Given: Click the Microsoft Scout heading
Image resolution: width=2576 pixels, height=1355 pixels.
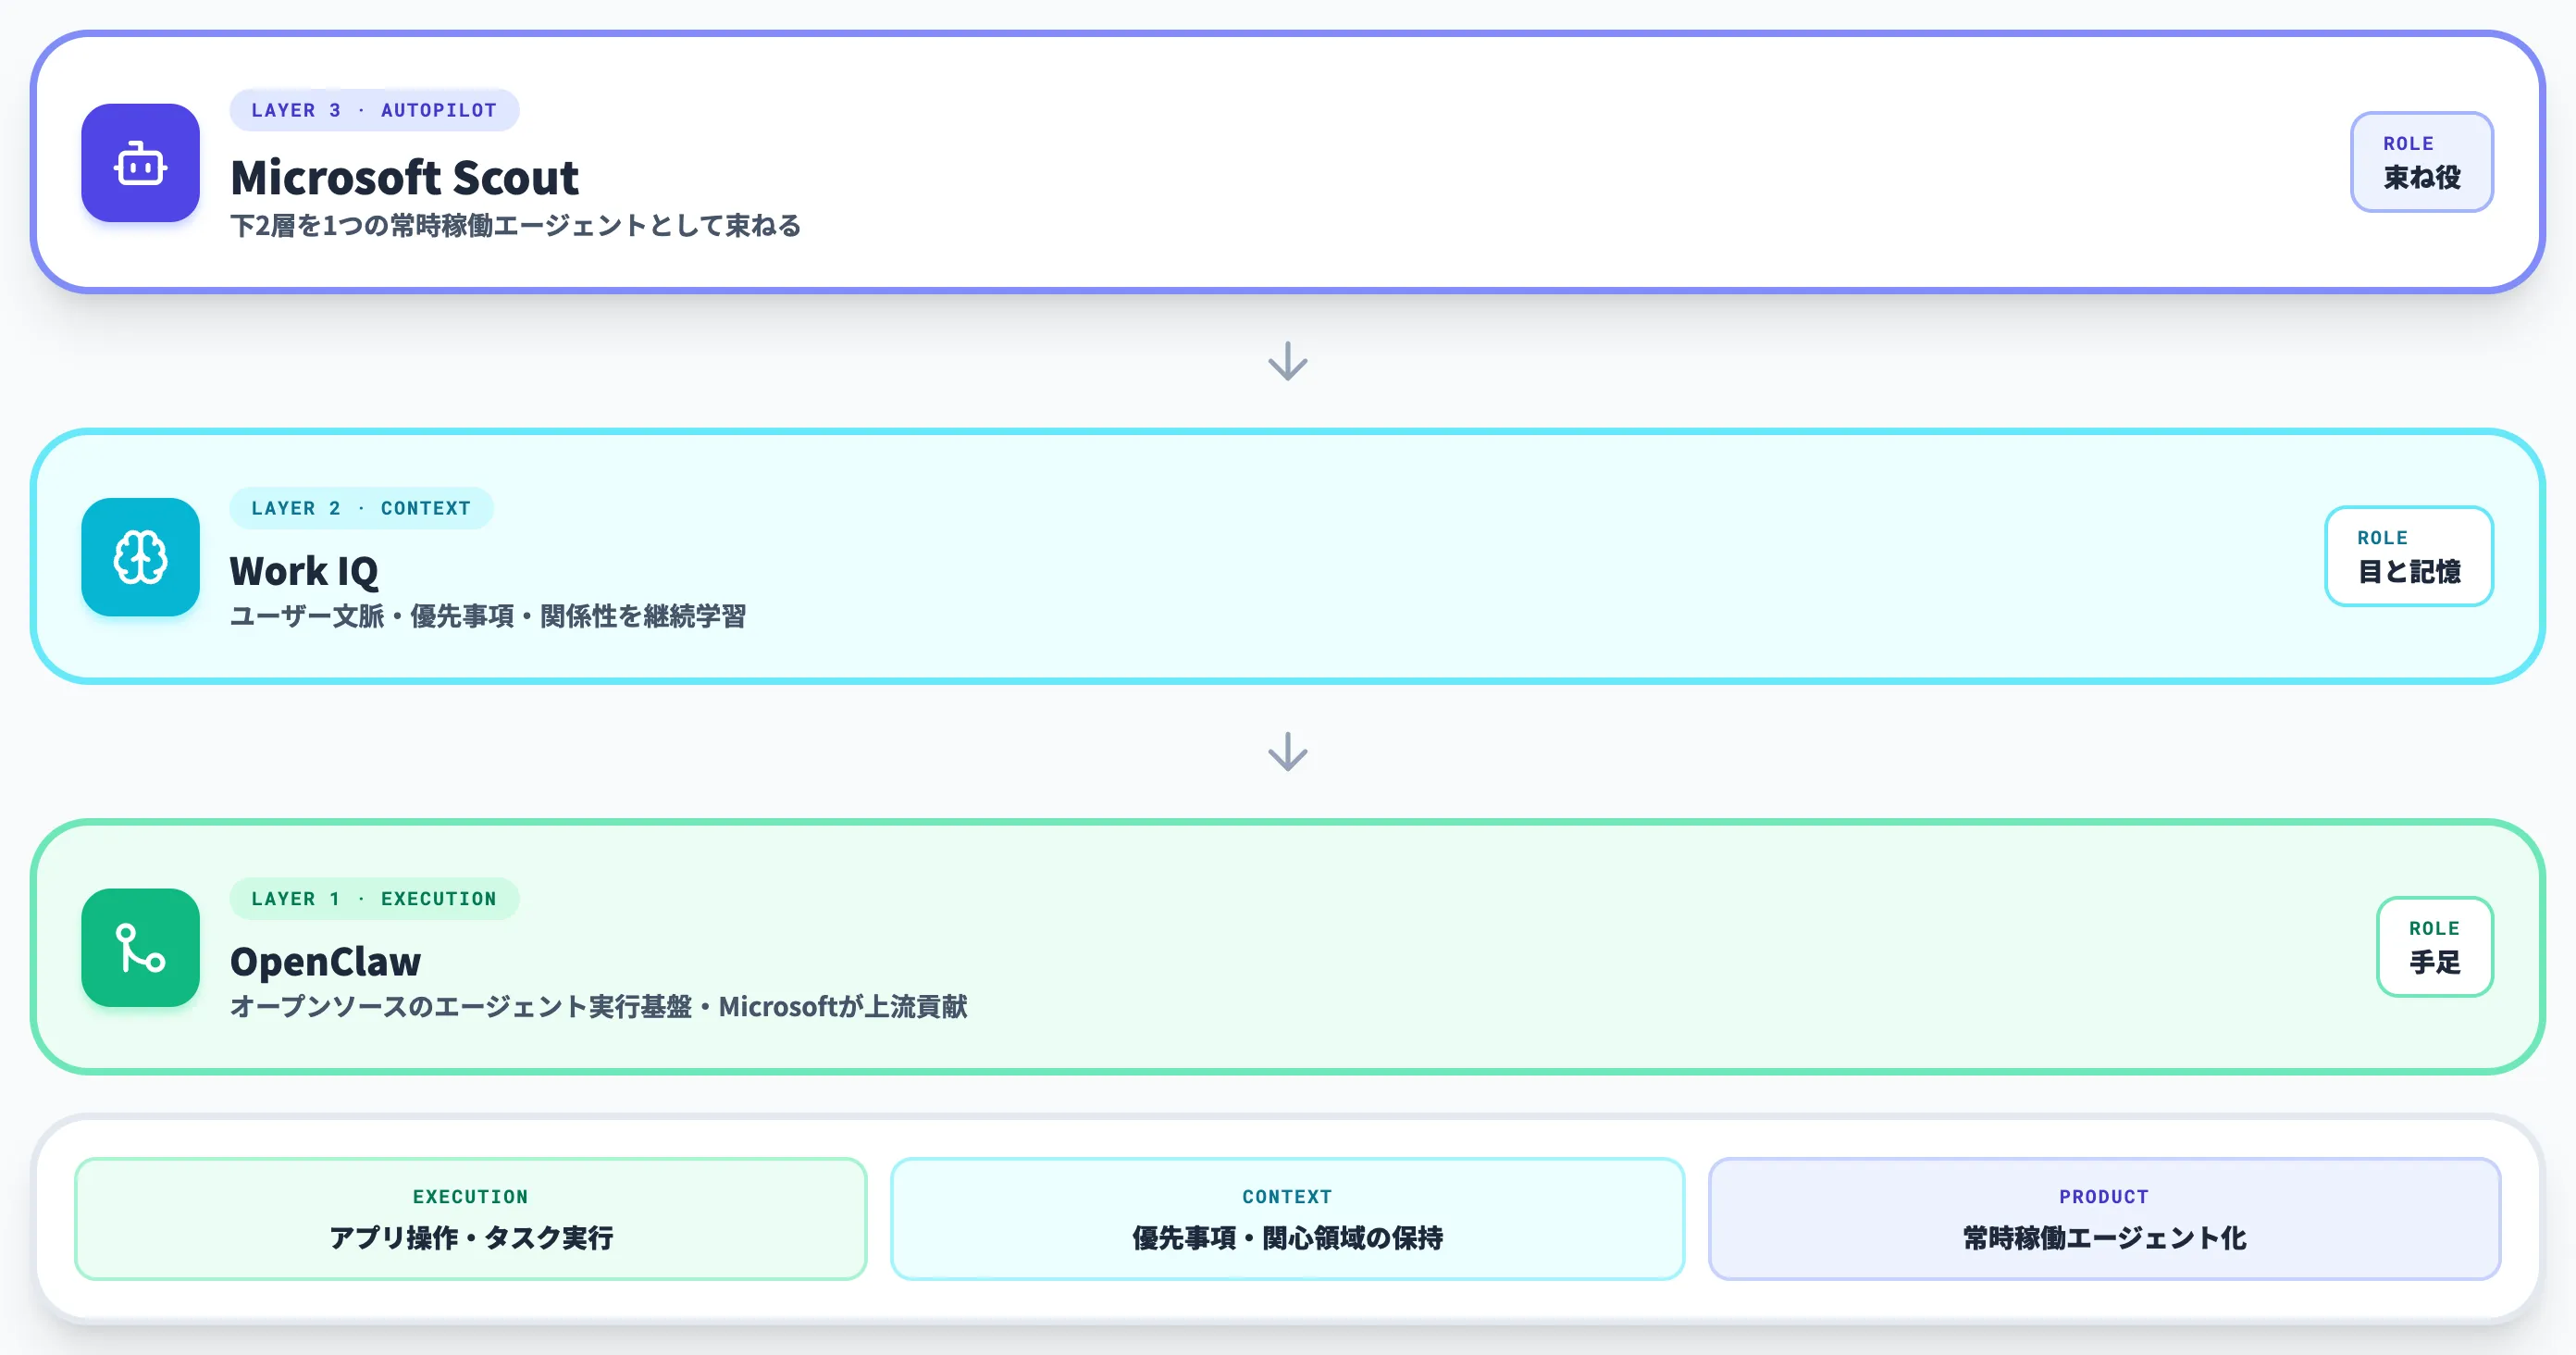Looking at the screenshot, I should coord(404,178).
